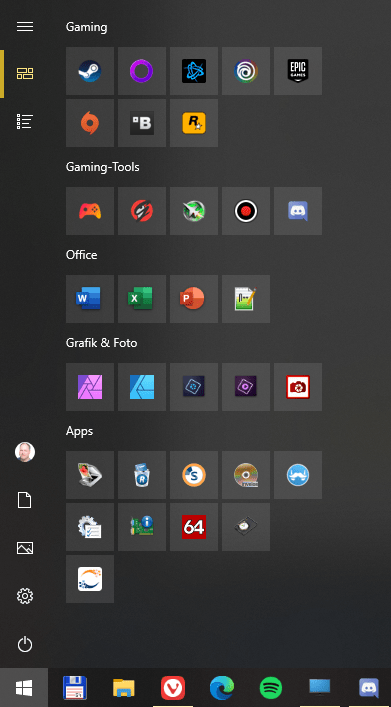Viewport: 391px width, 707px height.
Task: Open the hard drive with clock tile
Action: point(246,527)
